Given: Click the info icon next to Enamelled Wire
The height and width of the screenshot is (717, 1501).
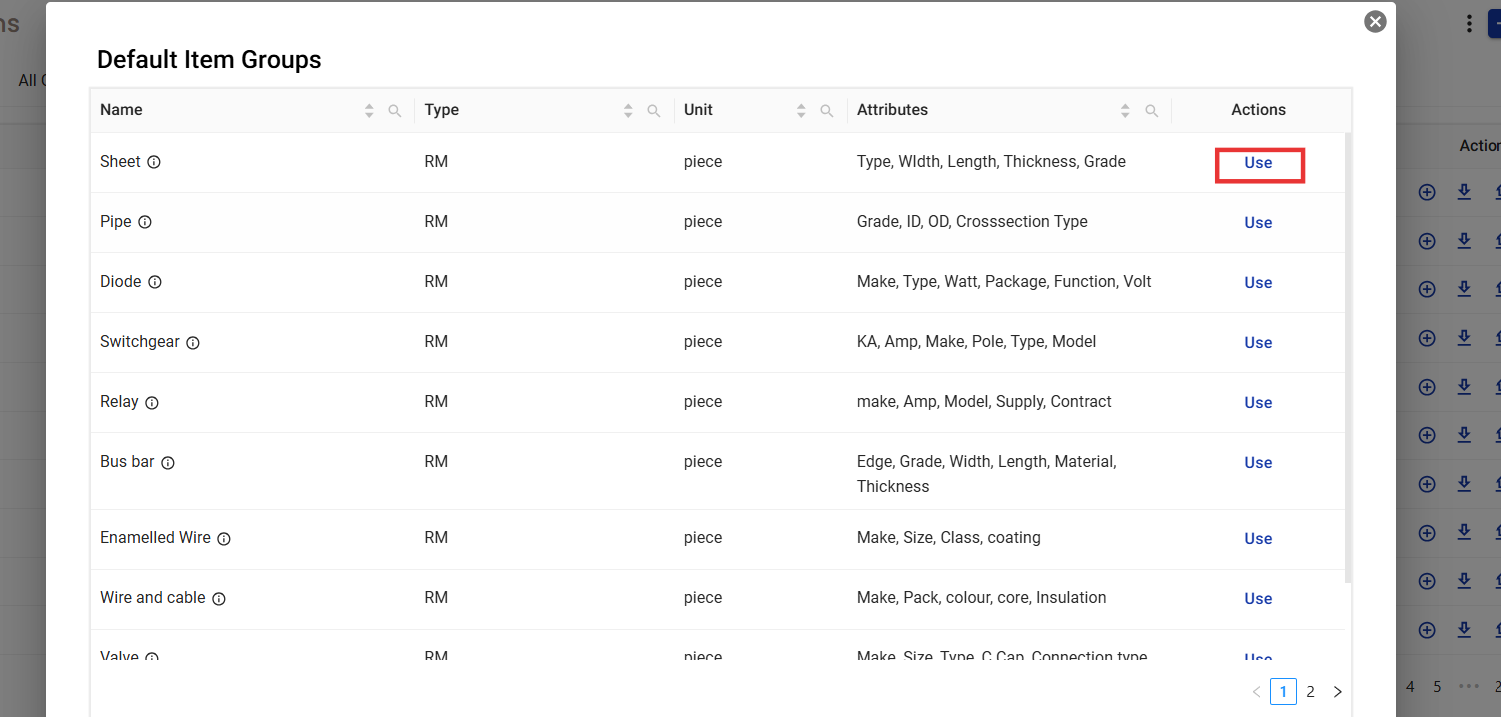Looking at the screenshot, I should click(x=224, y=538).
